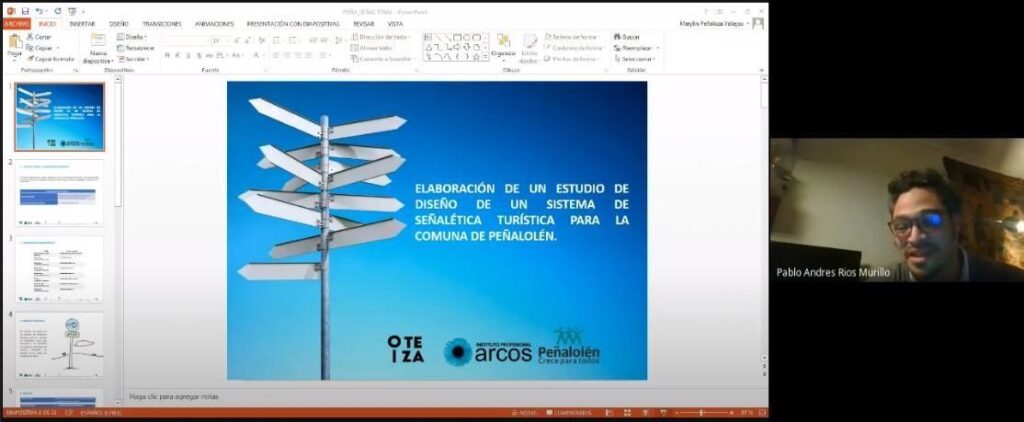The width and height of the screenshot is (1024, 422).
Task: Switch to the INSERTAR ribbon tab
Action: (x=82, y=23)
